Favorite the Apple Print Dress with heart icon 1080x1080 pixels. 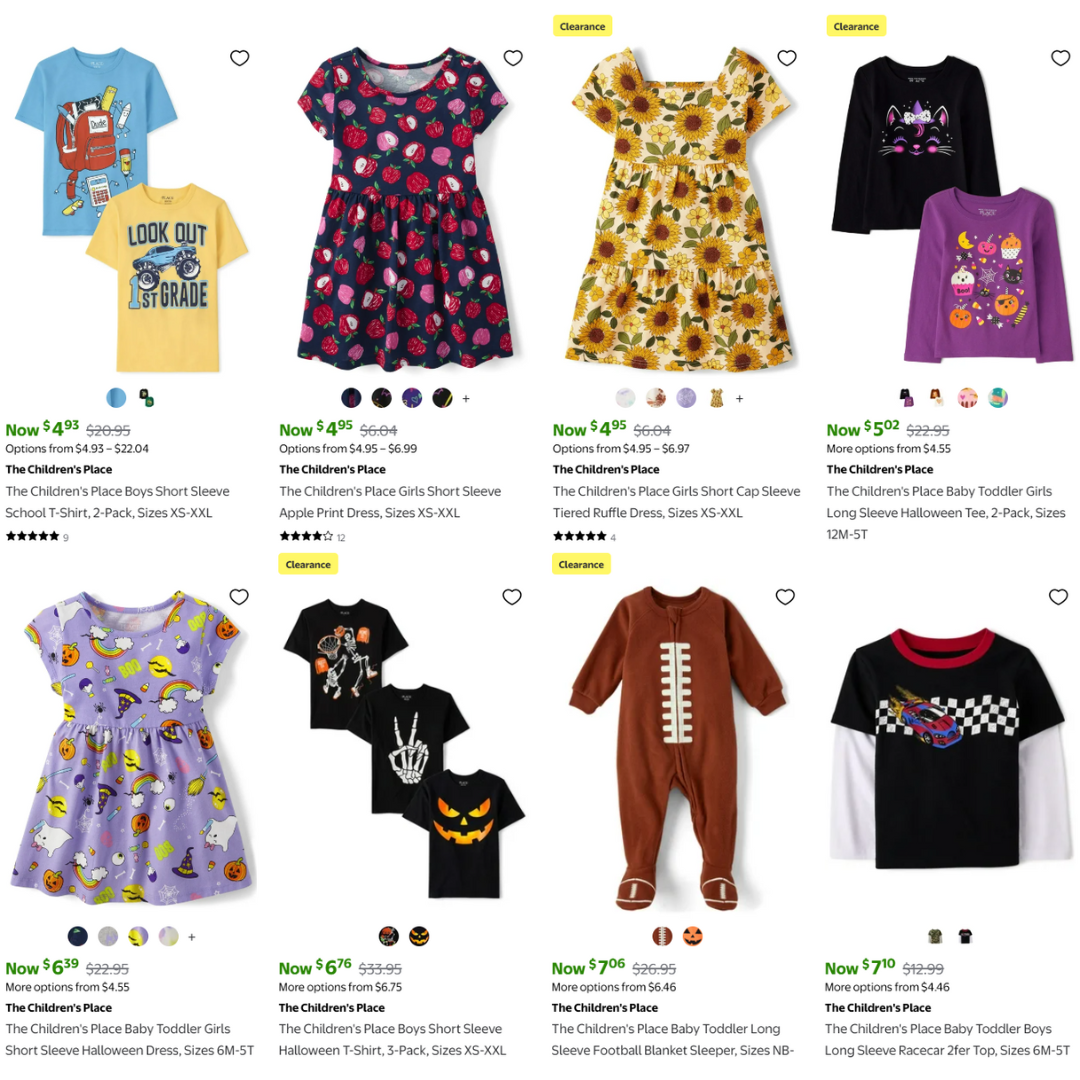tap(513, 58)
